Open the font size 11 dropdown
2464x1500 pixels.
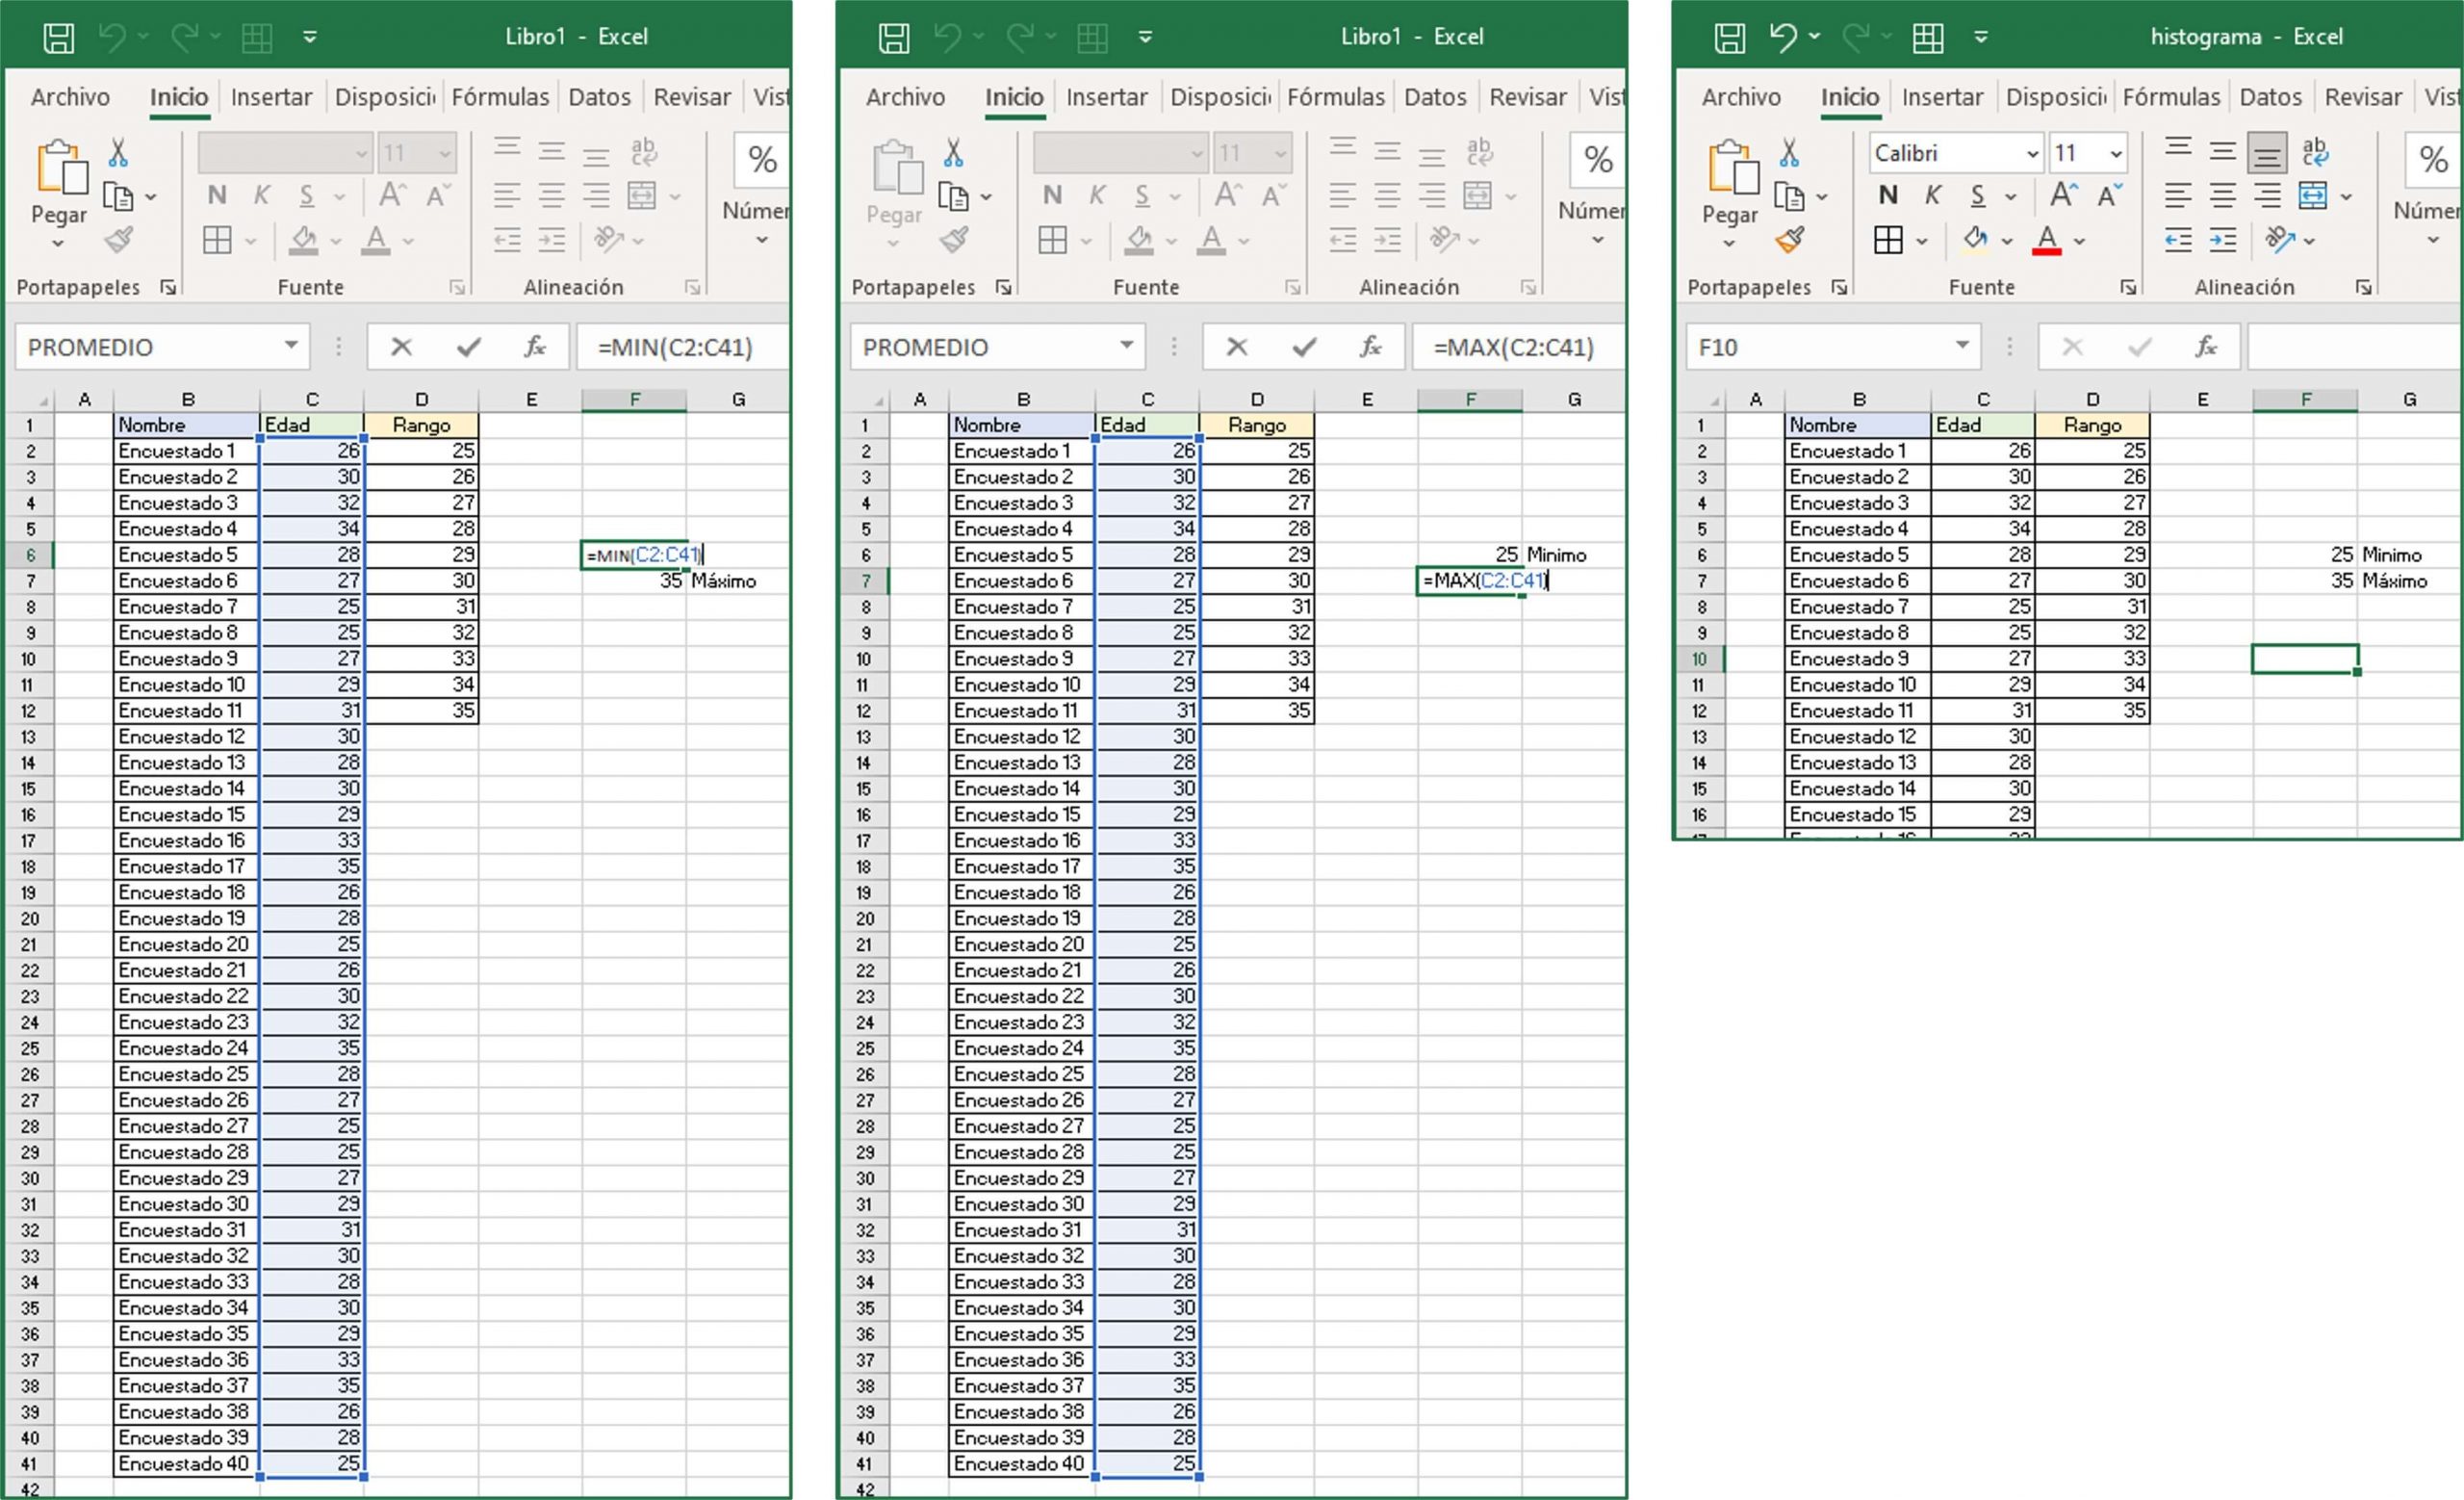point(2114,152)
